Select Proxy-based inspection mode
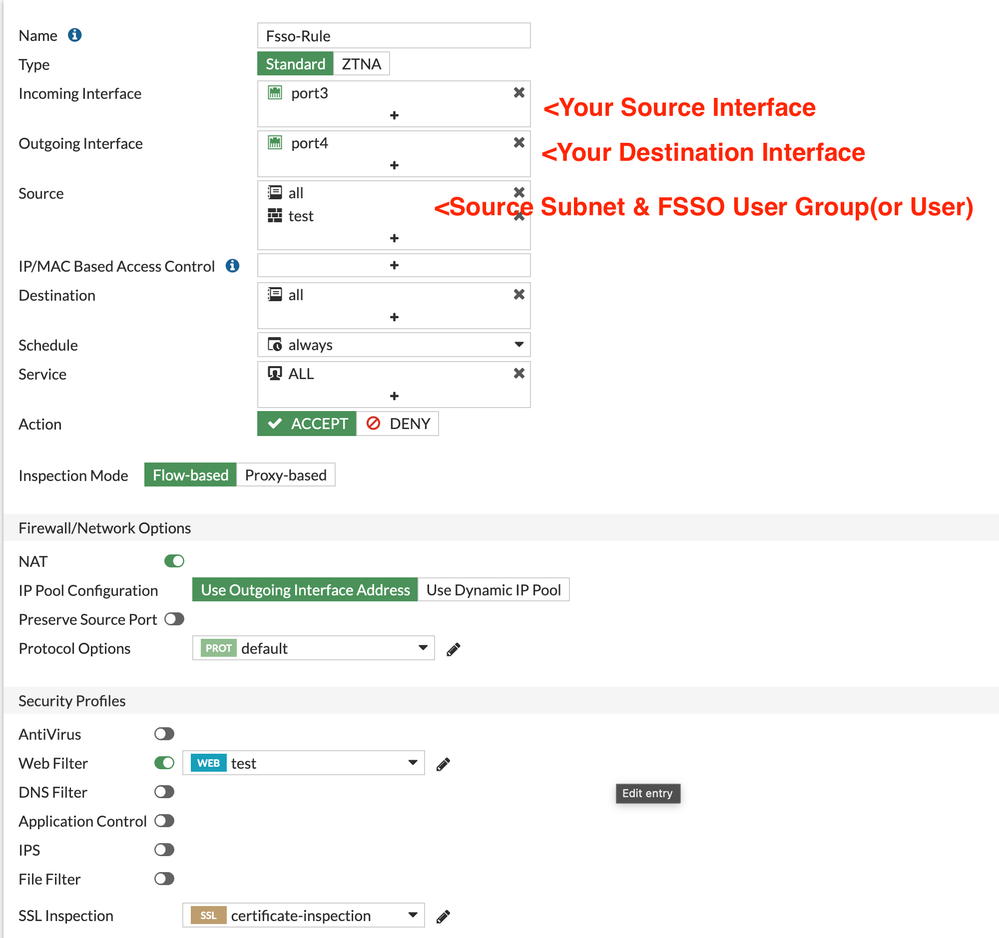The width and height of the screenshot is (999, 938). pyautogui.click(x=285, y=475)
